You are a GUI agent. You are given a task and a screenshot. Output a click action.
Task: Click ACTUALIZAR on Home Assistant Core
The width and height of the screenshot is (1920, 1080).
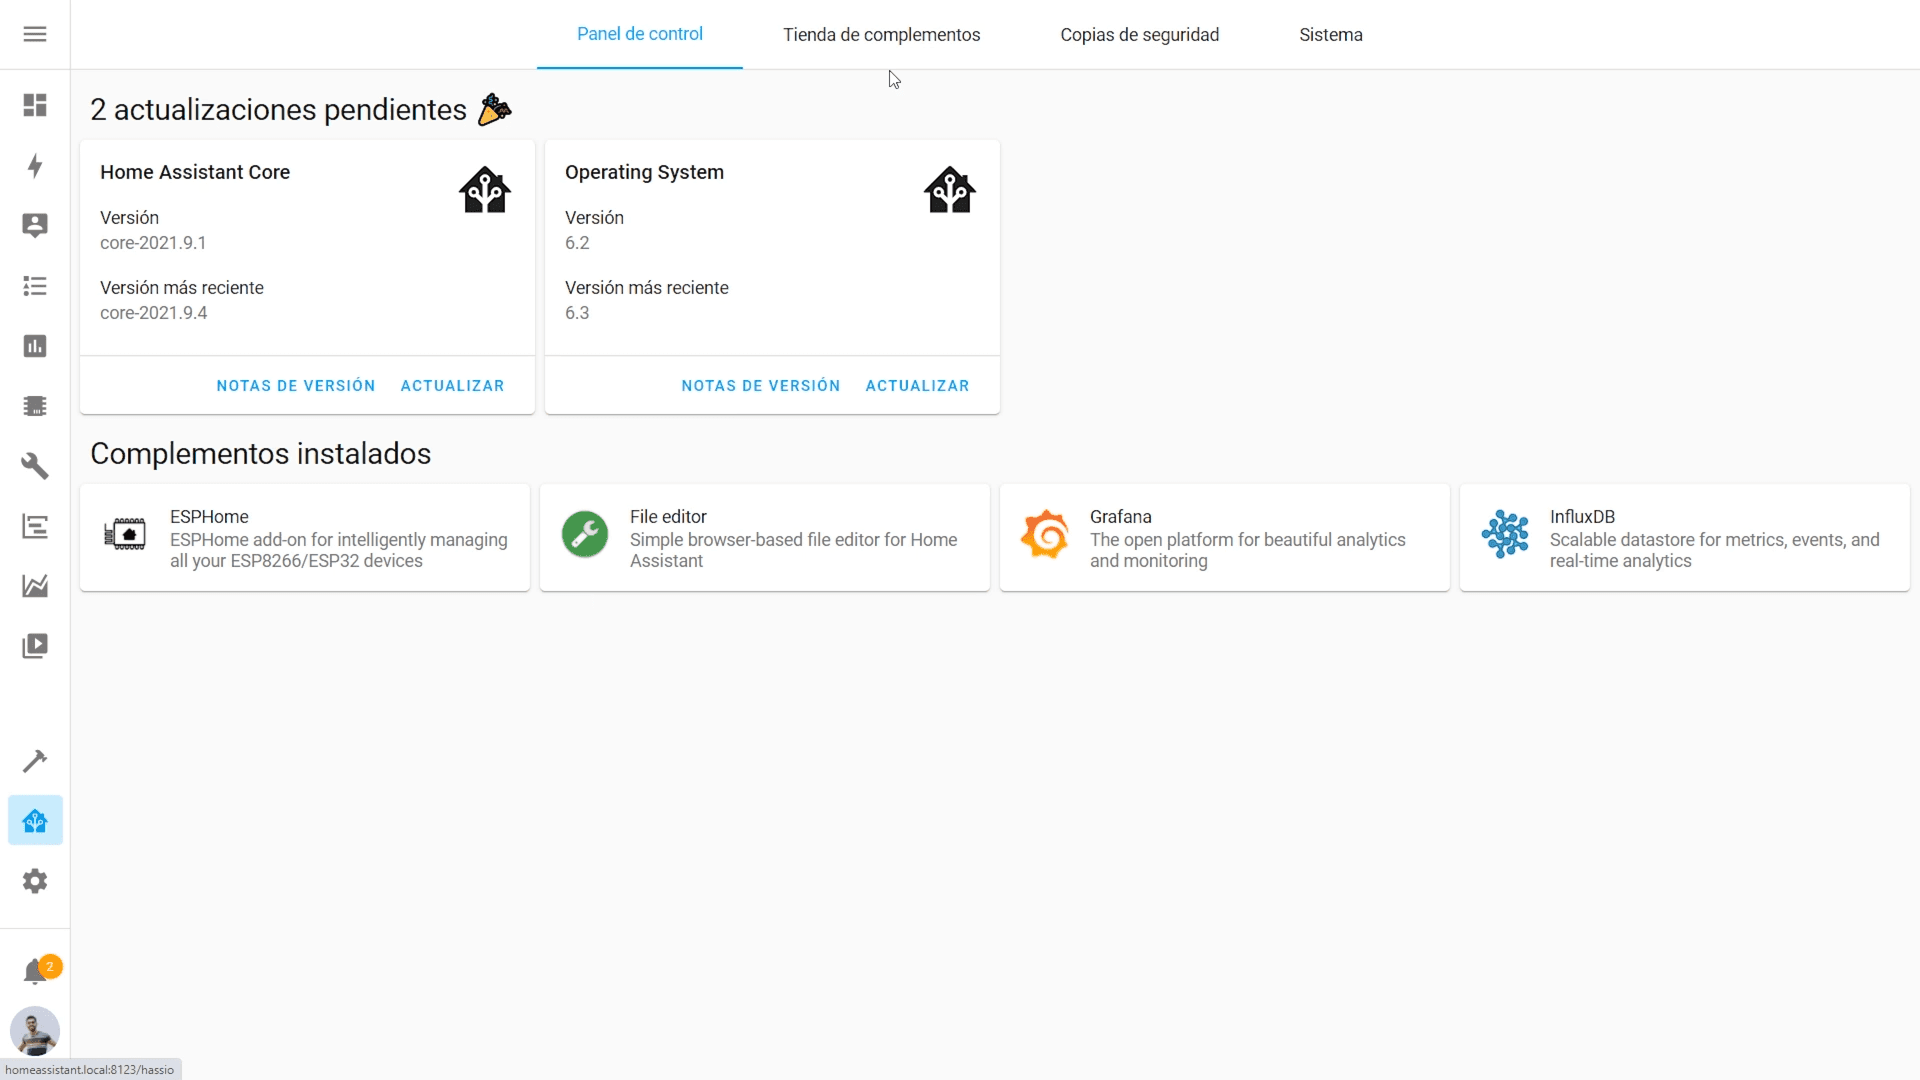point(452,385)
